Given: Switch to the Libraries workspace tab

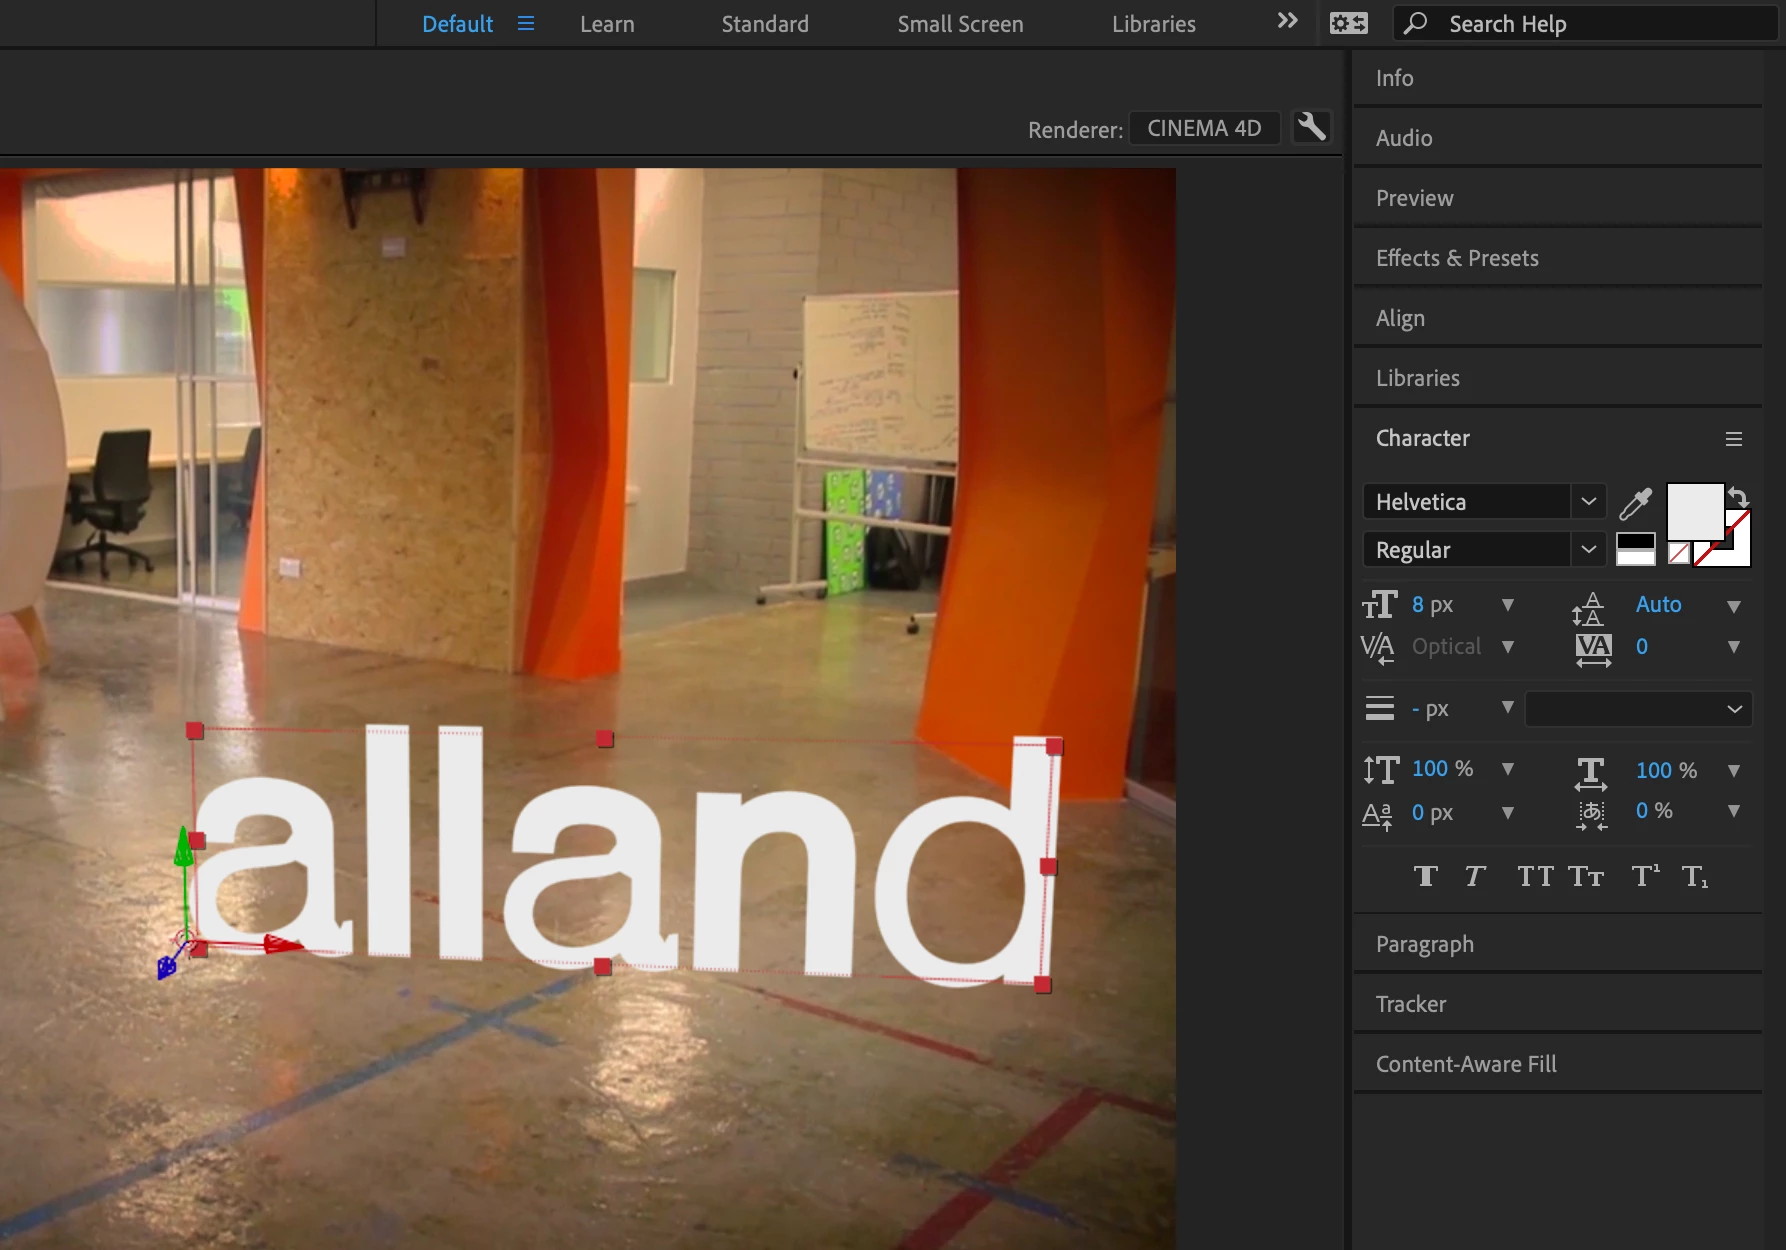Looking at the screenshot, I should coord(1154,24).
